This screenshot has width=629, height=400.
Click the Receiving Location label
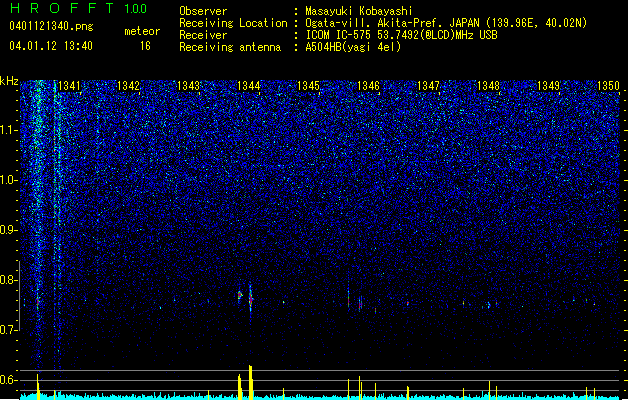point(233,23)
